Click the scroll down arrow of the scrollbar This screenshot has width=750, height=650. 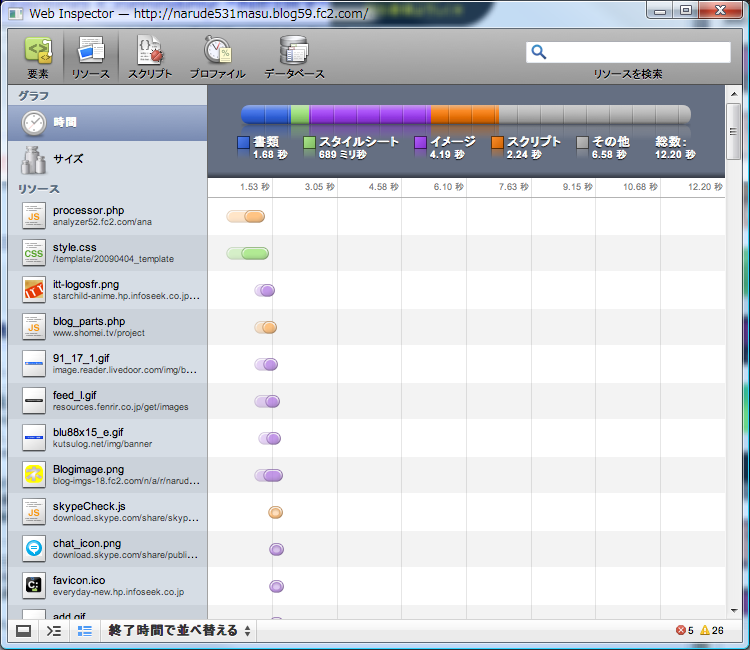(x=734, y=611)
